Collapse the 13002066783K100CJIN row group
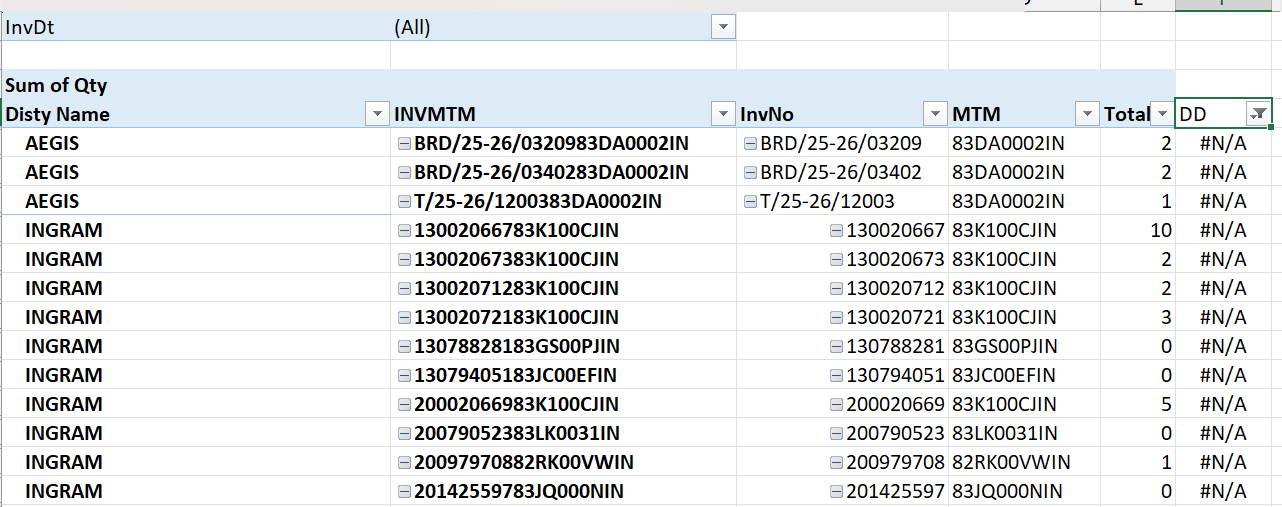Viewport: 1282px width, 507px height. [404, 231]
